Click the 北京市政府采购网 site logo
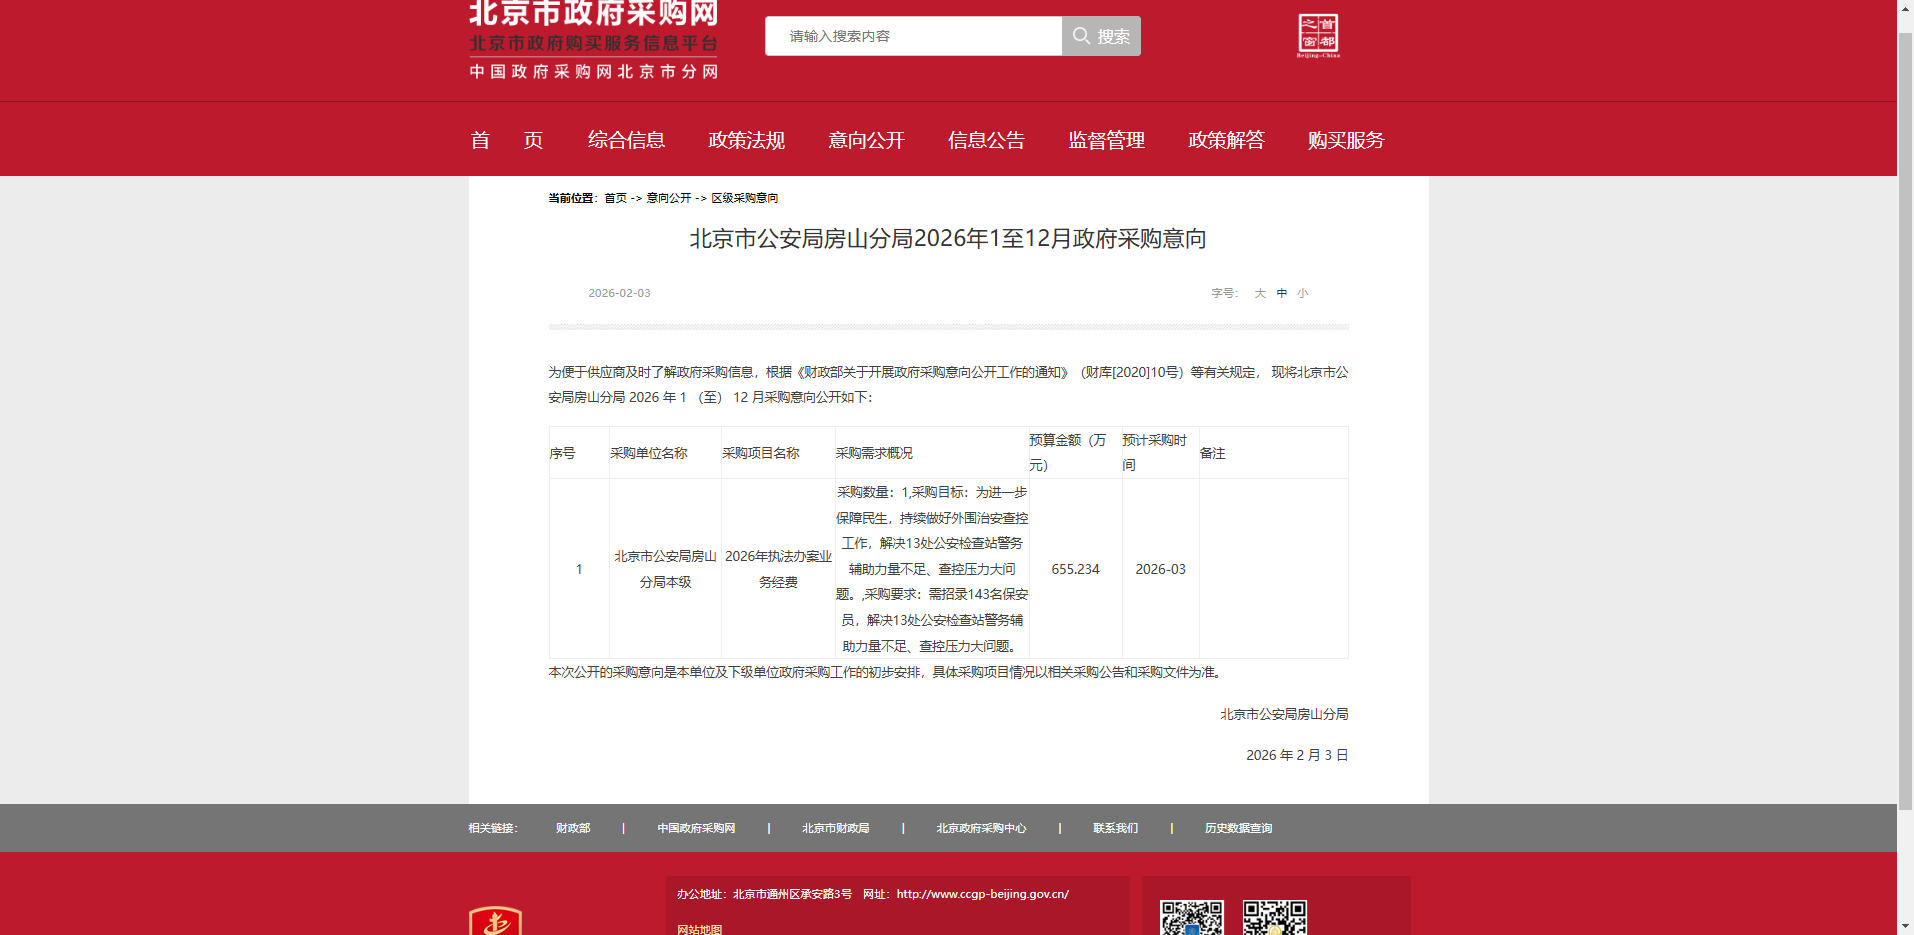This screenshot has width=1914, height=935. tap(593, 40)
